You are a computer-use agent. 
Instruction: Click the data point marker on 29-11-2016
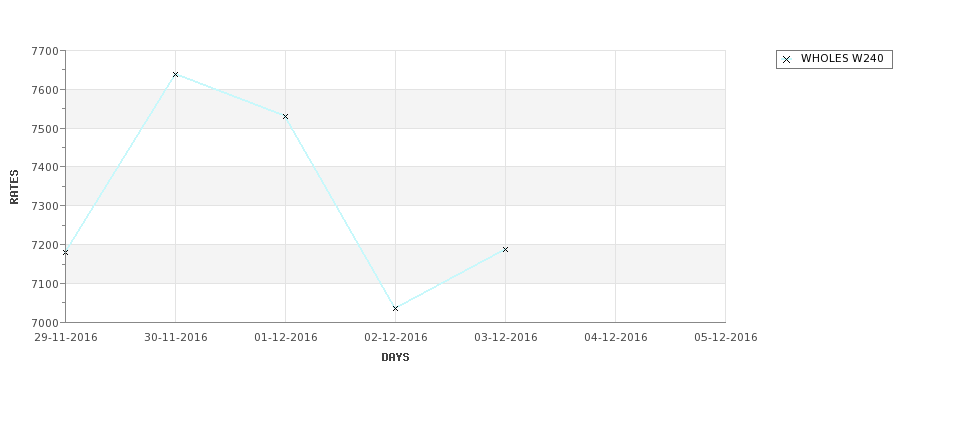click(65, 252)
